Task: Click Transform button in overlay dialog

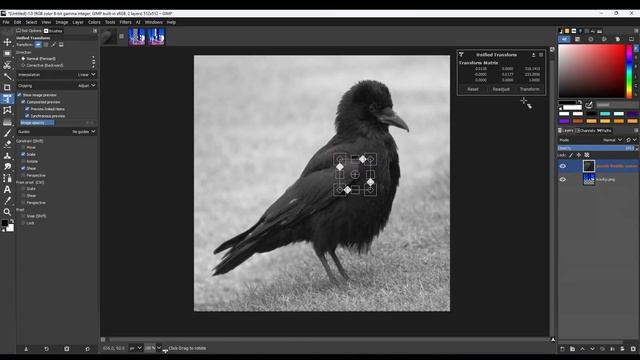Action: pos(529,89)
